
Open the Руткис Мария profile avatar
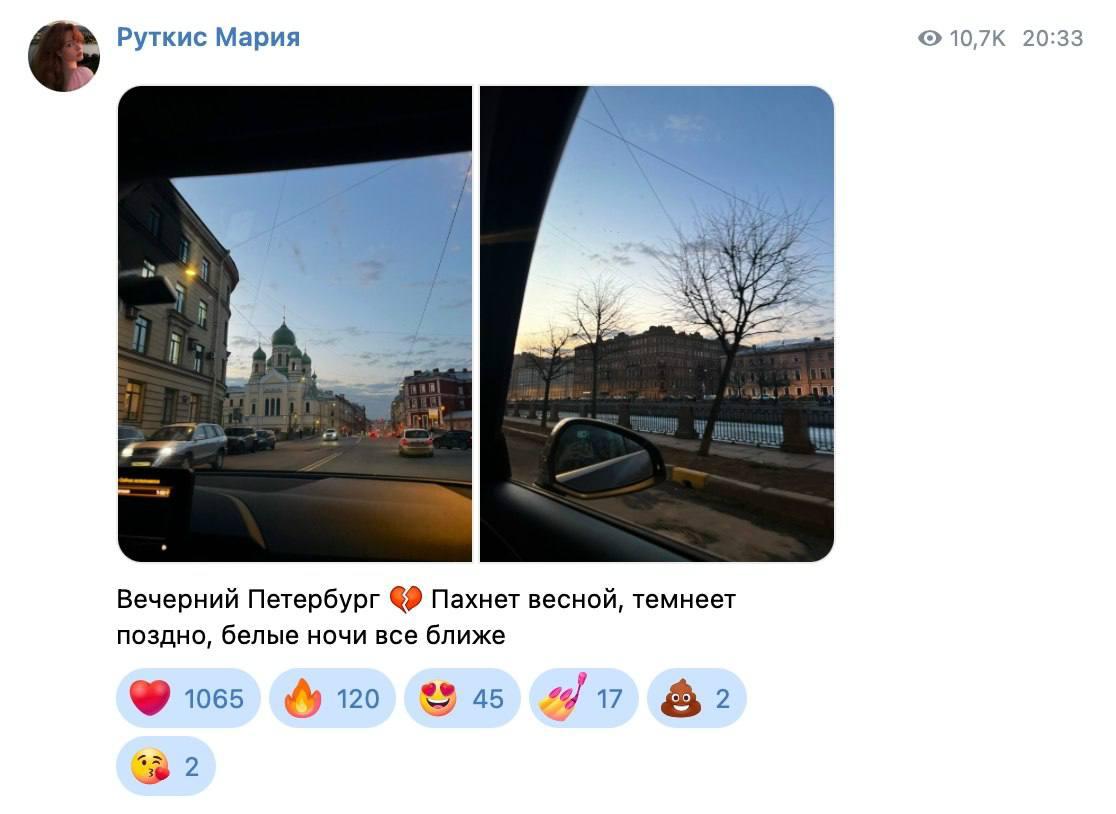pos(63,56)
